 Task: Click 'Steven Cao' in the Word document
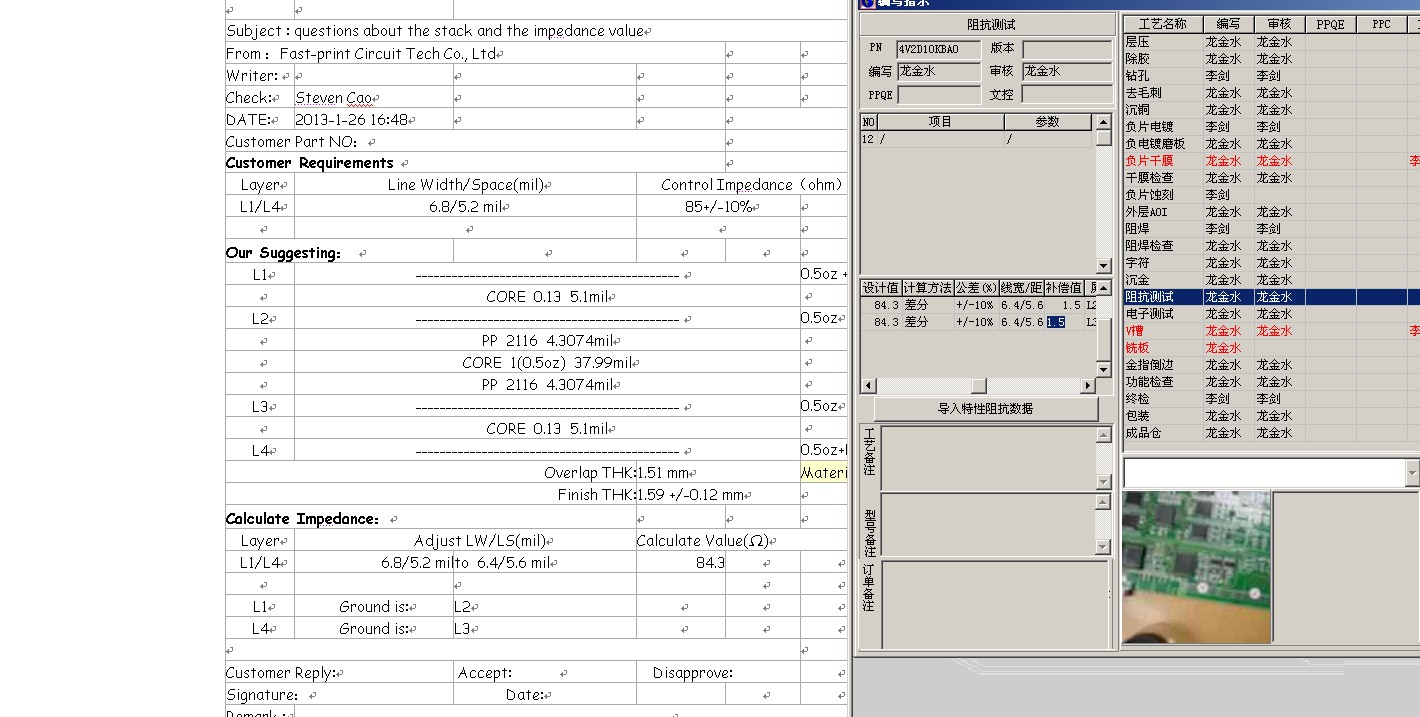point(333,98)
